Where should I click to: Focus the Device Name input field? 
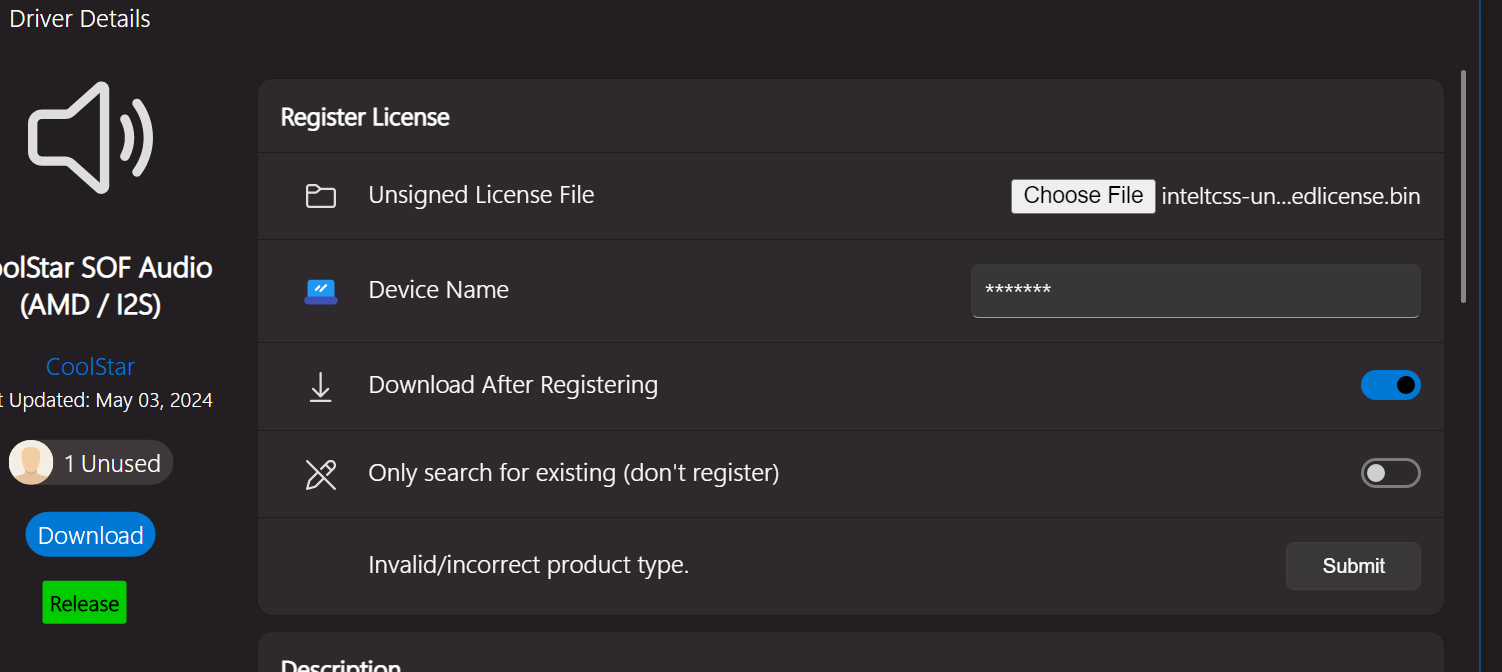pos(1195,291)
